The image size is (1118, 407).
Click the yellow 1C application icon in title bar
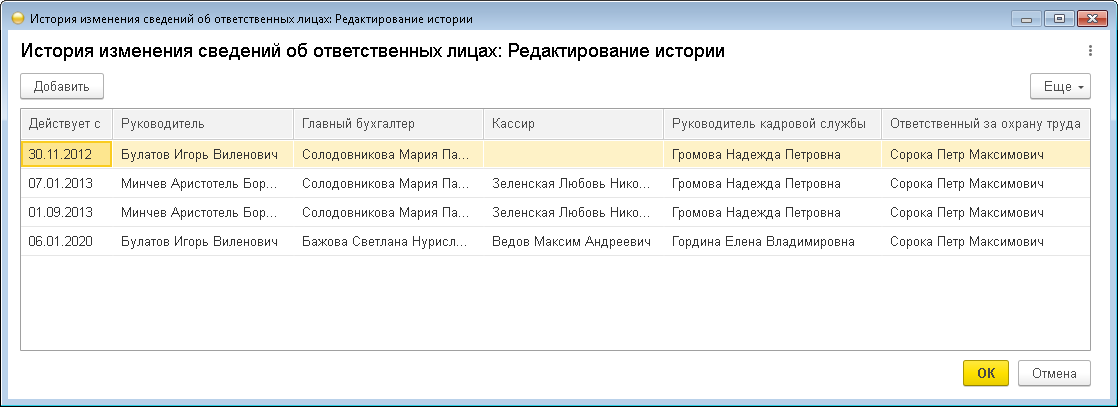click(x=16, y=19)
